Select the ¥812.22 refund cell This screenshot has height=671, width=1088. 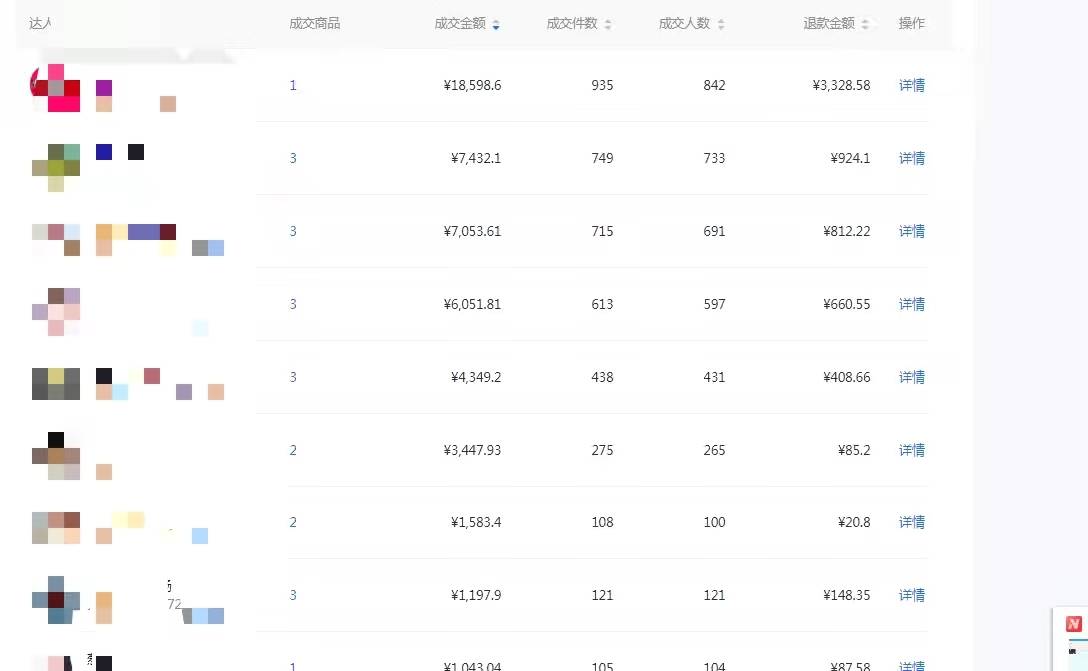[847, 231]
